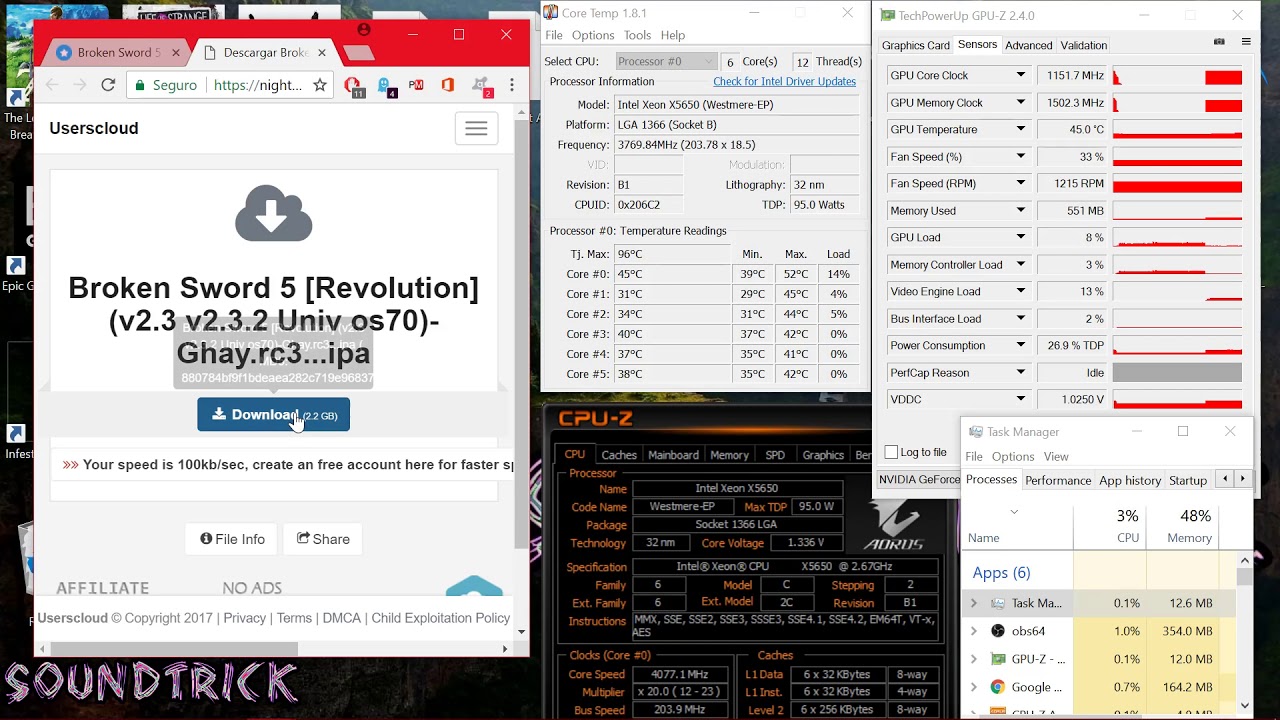Expand the Google Chrome process row
The height and width of the screenshot is (720, 1280).
974,687
